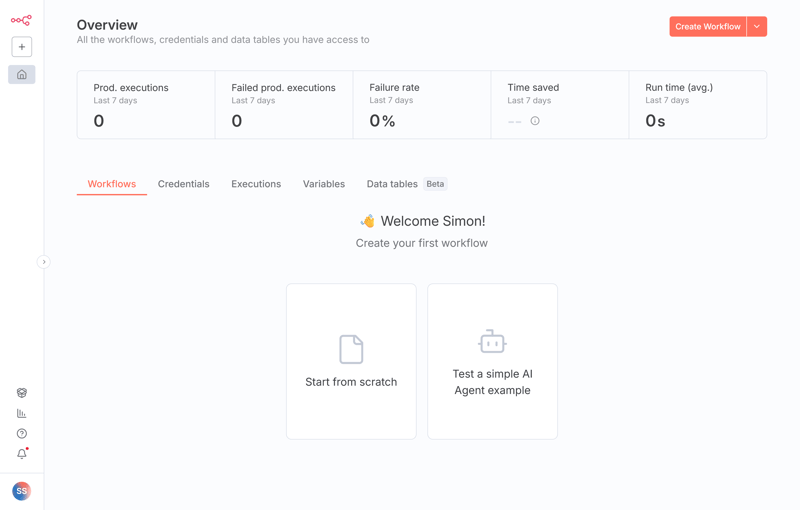
Task: Click the Failed prod. executions stat card
Action: (x=284, y=105)
